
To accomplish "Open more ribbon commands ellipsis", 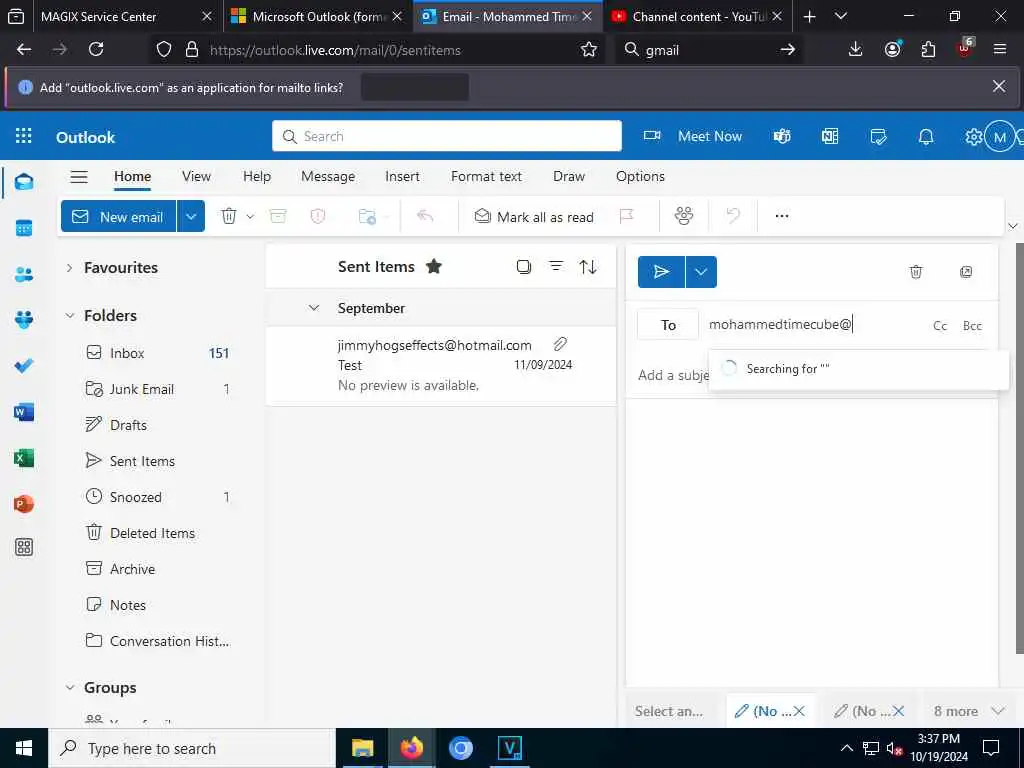I will pos(782,216).
